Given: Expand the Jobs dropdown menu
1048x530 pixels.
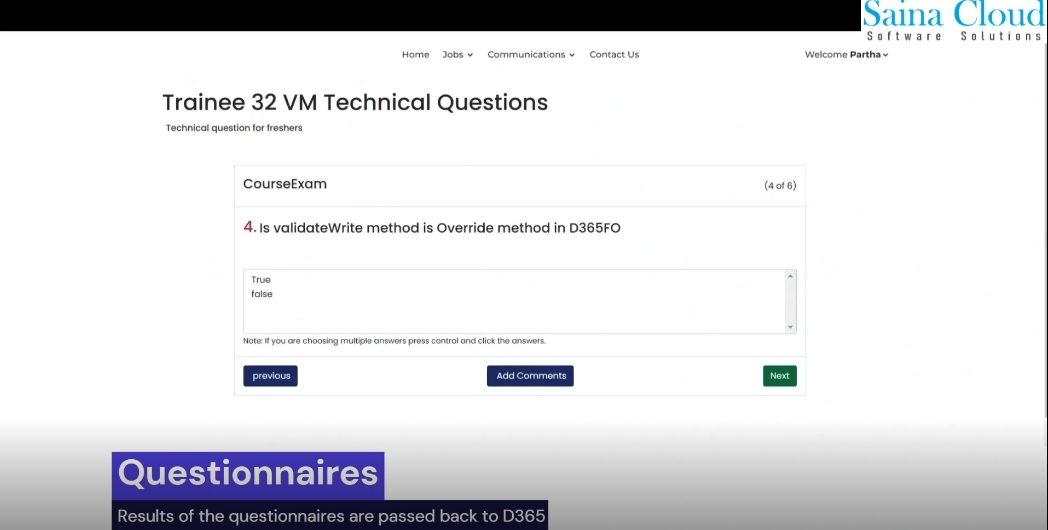Looking at the screenshot, I should click(x=457, y=54).
